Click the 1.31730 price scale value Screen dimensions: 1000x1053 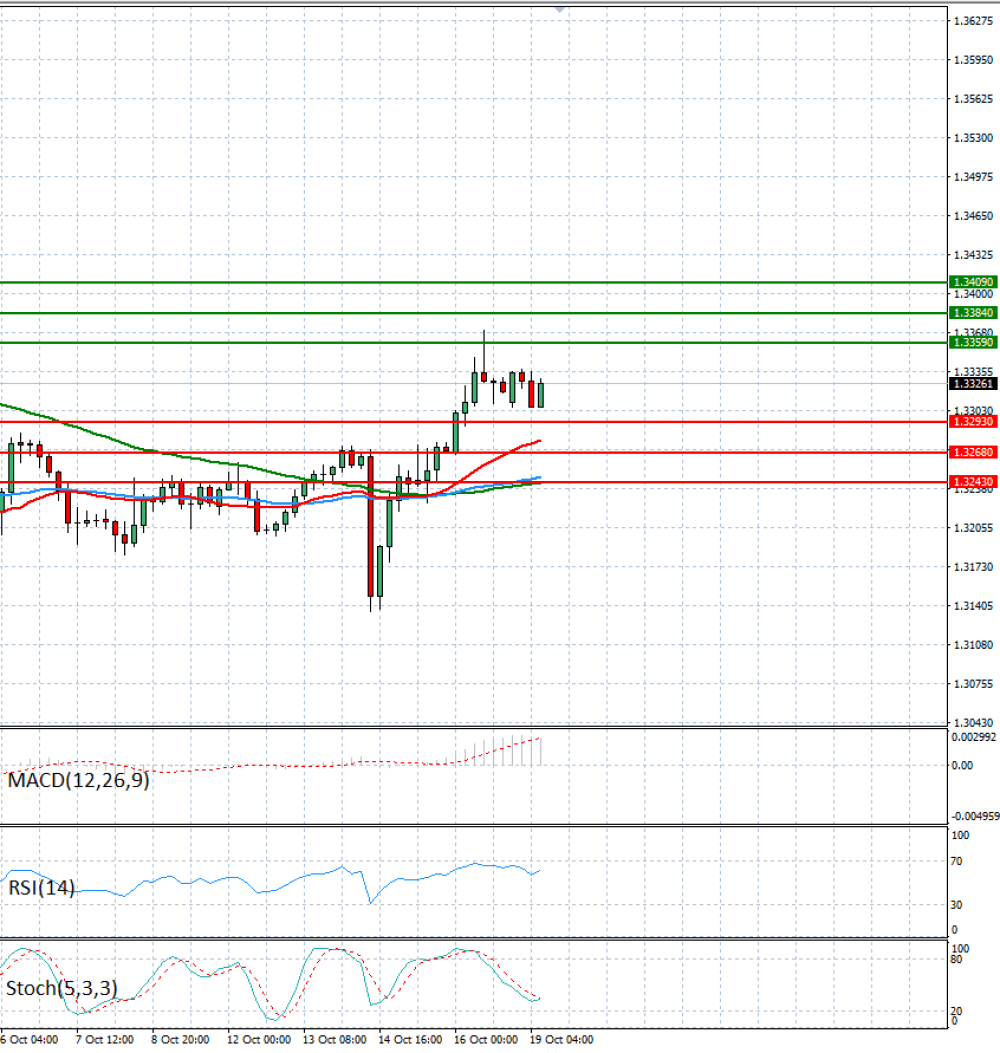[x=973, y=567]
